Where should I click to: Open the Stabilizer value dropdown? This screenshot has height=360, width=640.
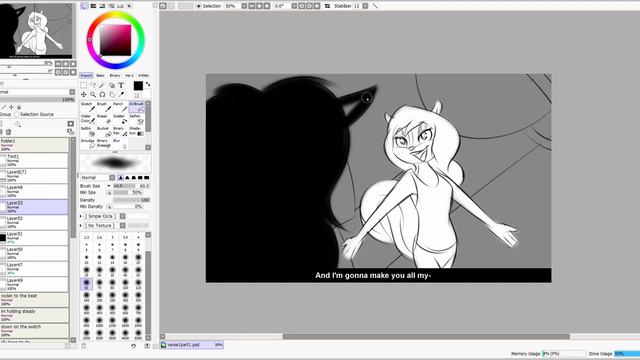[365, 6]
